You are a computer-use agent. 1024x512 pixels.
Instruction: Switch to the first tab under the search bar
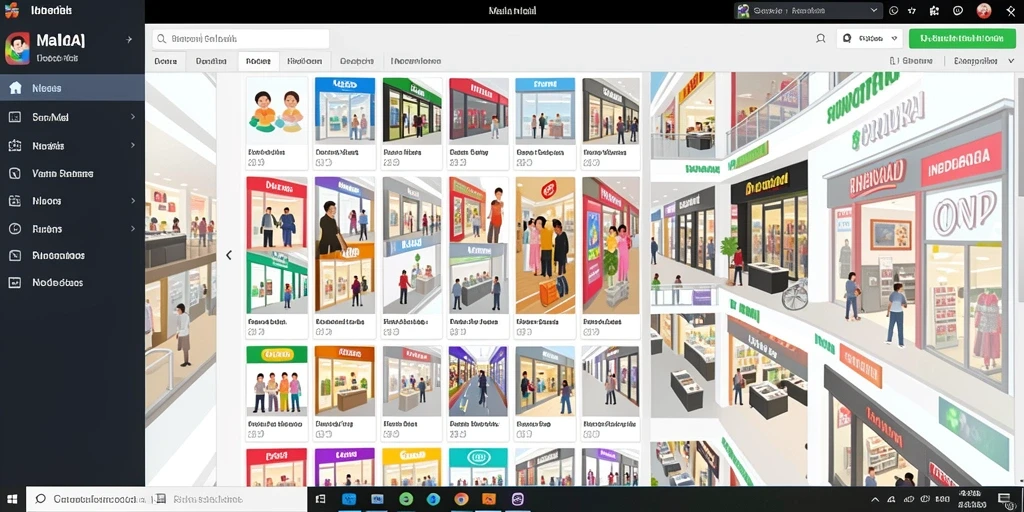166,61
